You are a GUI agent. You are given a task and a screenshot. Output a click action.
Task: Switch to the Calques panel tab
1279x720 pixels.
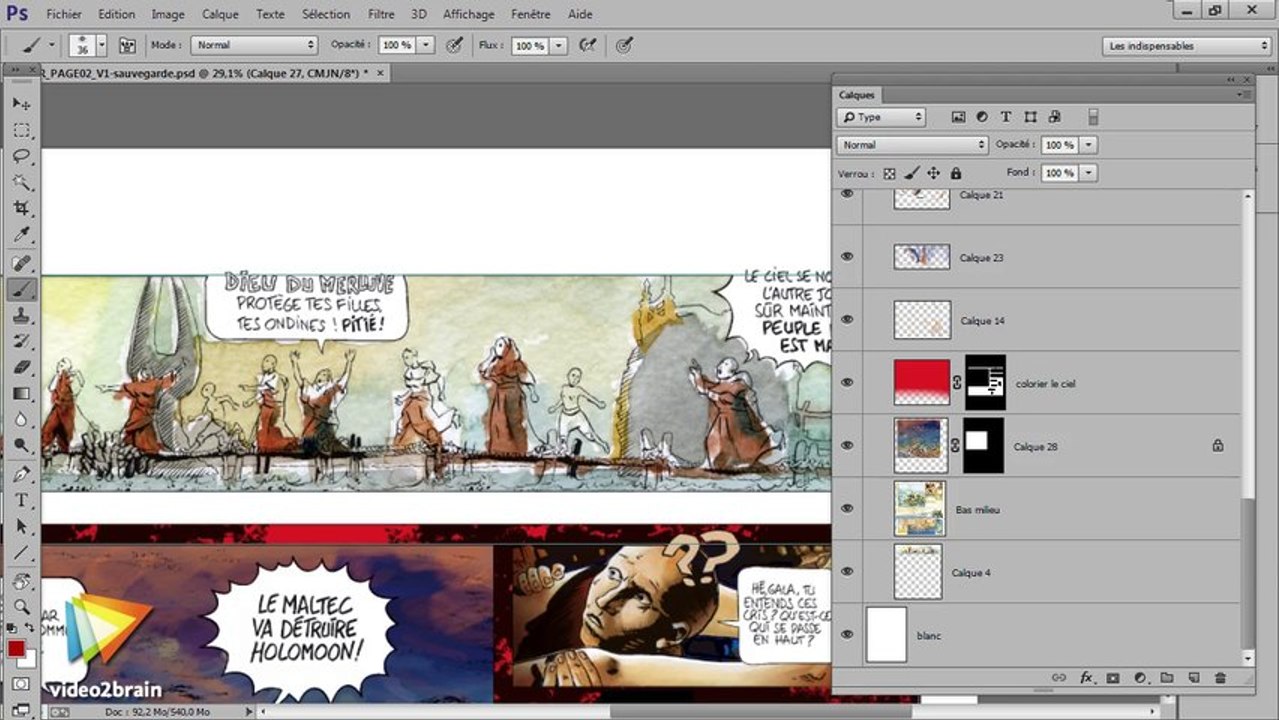click(x=856, y=95)
